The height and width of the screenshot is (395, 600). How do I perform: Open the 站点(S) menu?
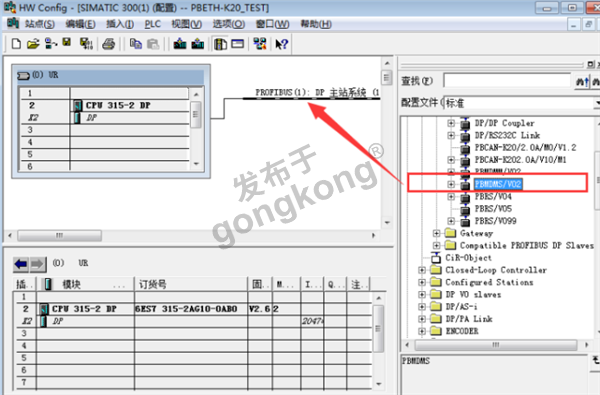(39, 24)
